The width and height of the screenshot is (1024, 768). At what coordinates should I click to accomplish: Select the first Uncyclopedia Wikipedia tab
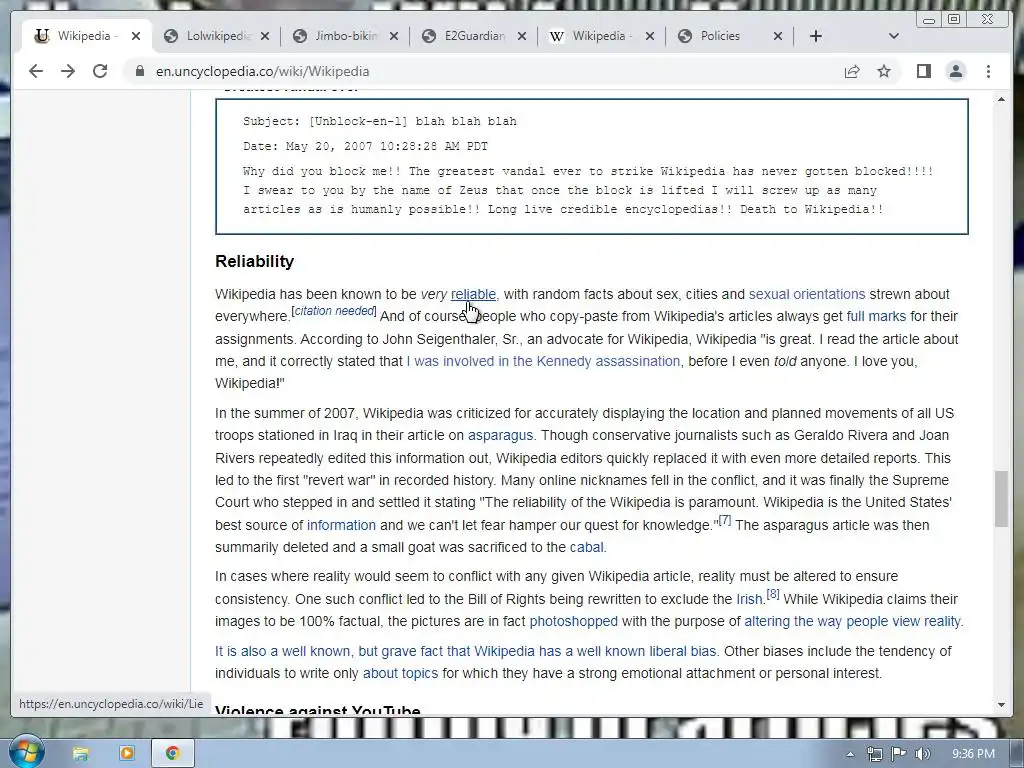point(87,37)
